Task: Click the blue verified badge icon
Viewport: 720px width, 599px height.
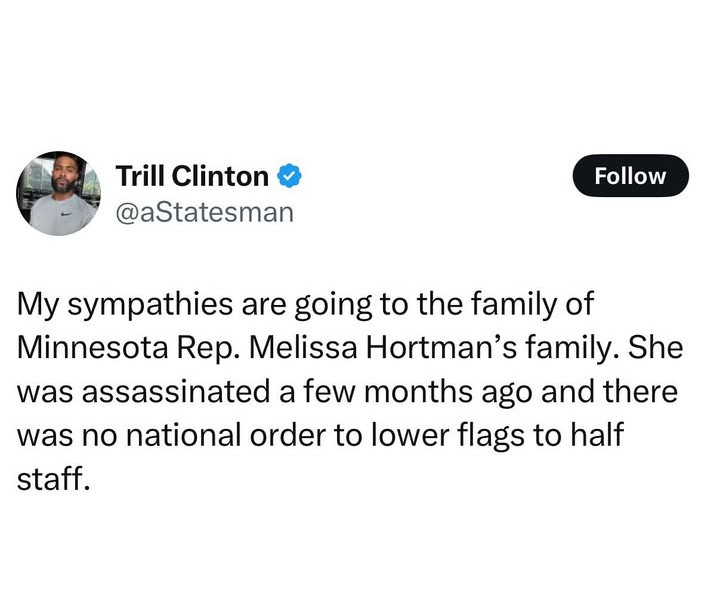Action: [290, 177]
